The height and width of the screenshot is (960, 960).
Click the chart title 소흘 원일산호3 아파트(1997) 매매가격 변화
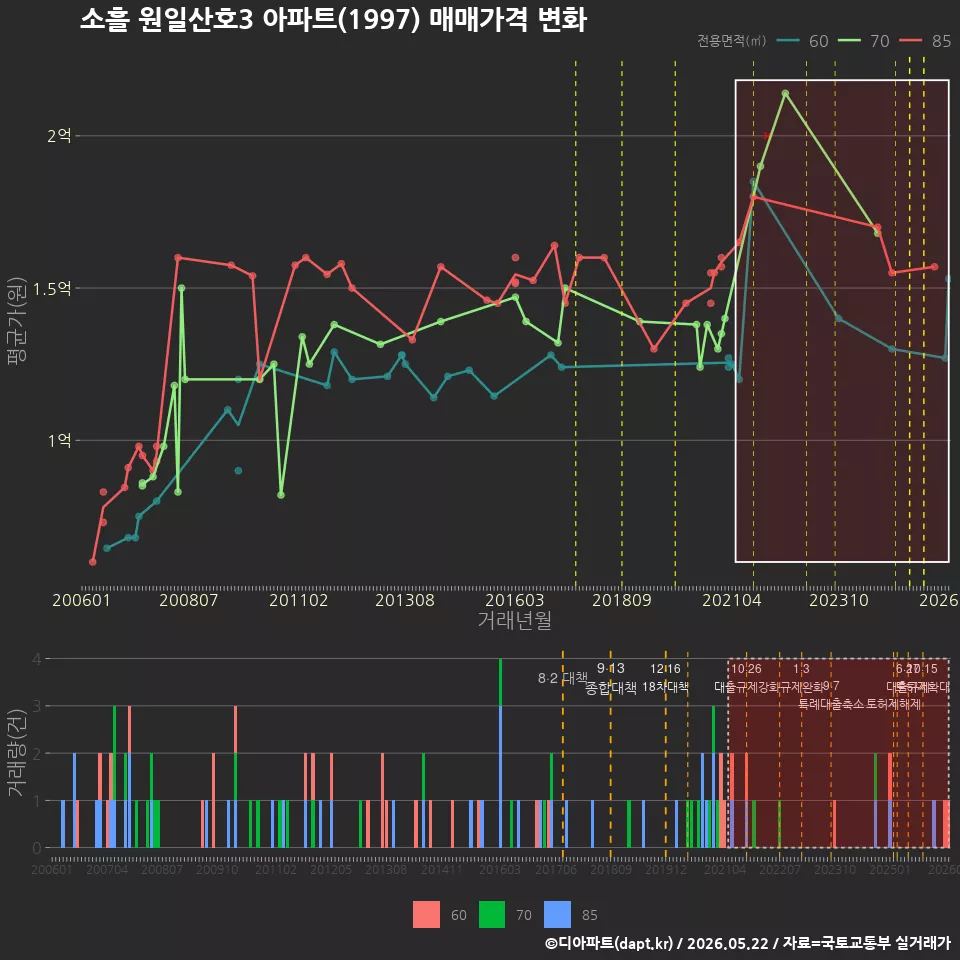pos(334,20)
